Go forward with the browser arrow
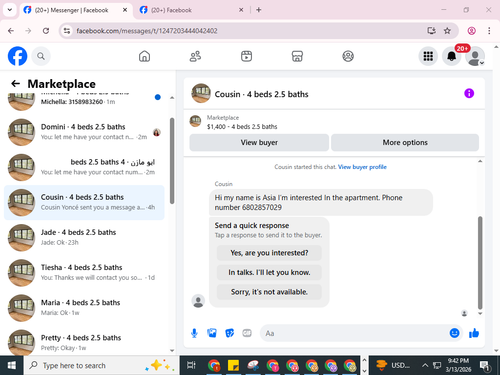 [x=28, y=31]
